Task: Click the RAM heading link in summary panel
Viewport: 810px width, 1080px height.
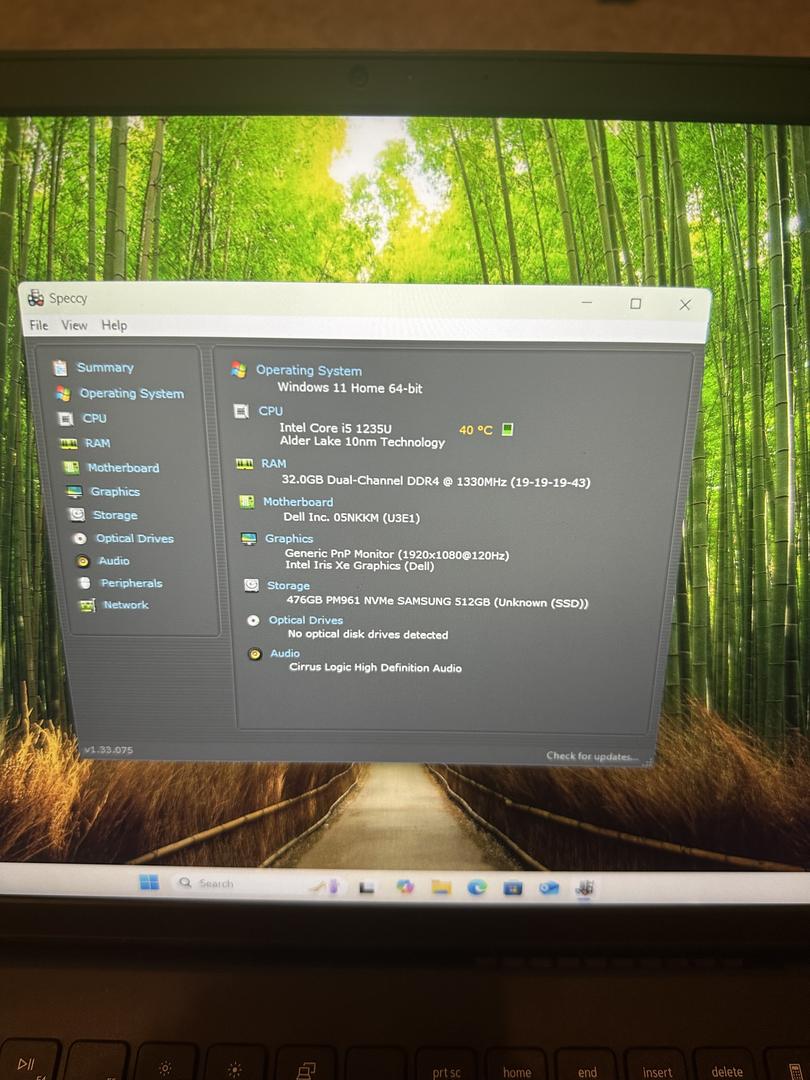Action: pyautogui.click(x=273, y=464)
